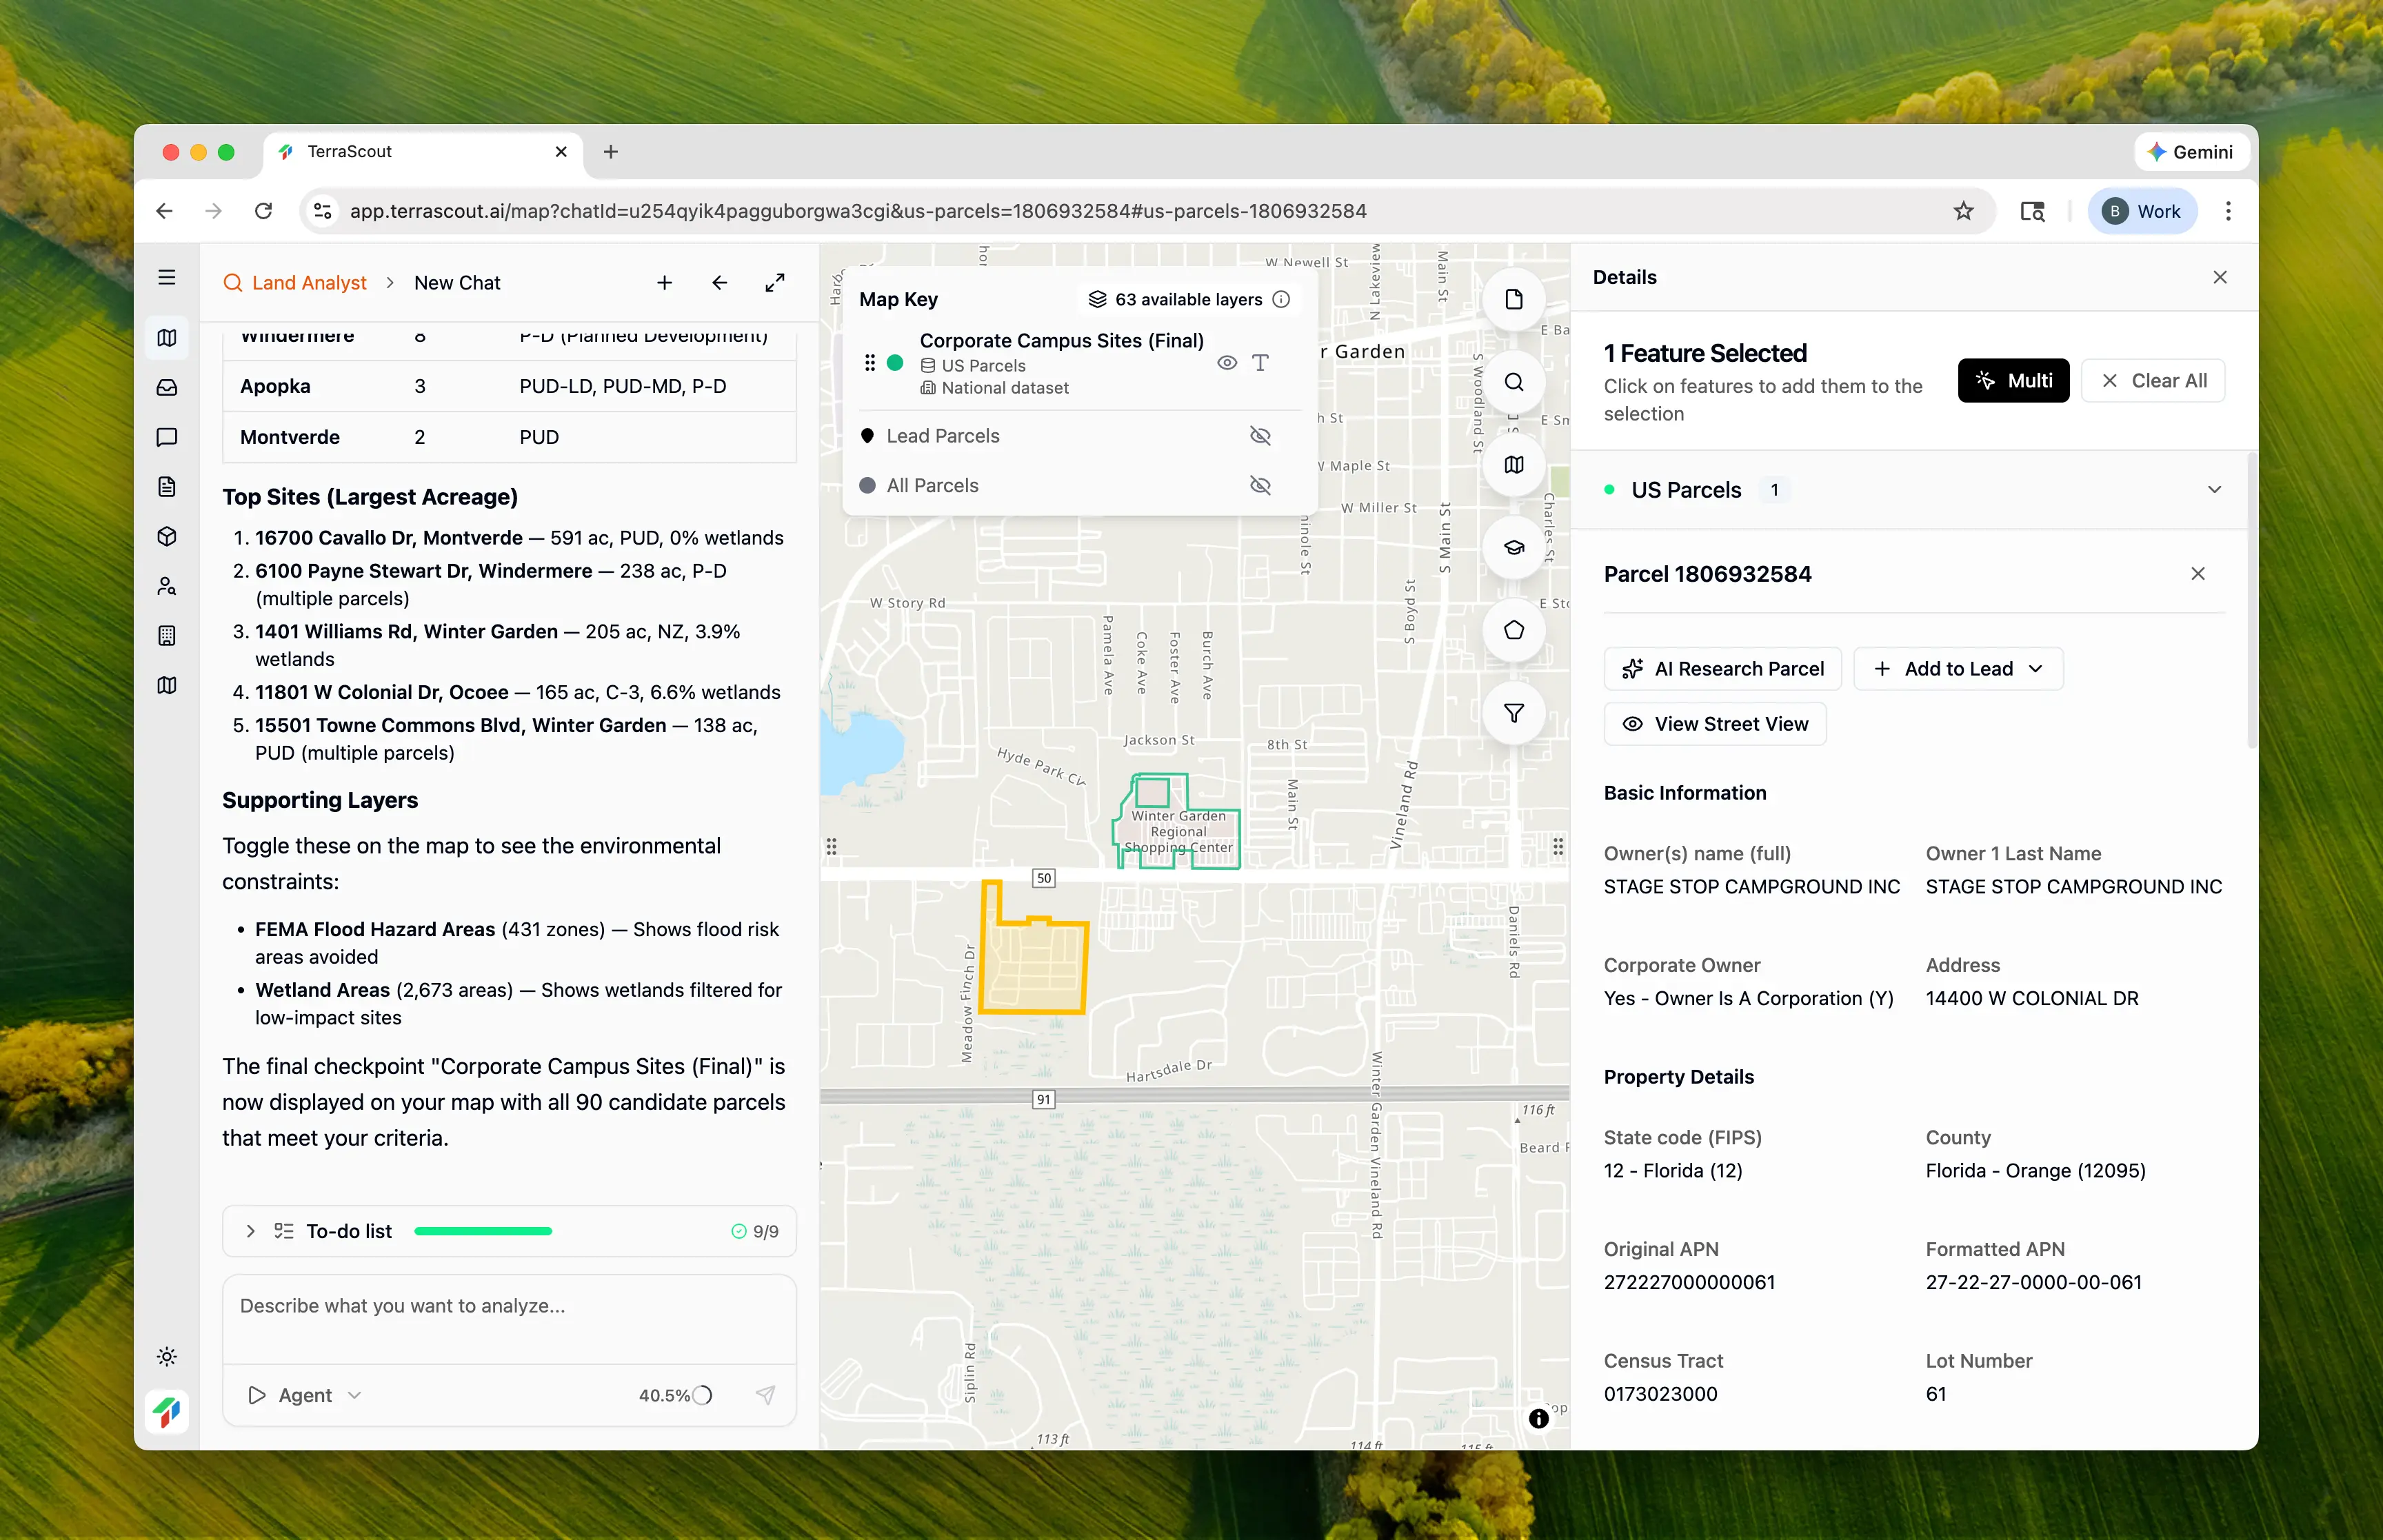Click the document icon on map toolbar
2383x1540 pixels.
pos(1513,299)
